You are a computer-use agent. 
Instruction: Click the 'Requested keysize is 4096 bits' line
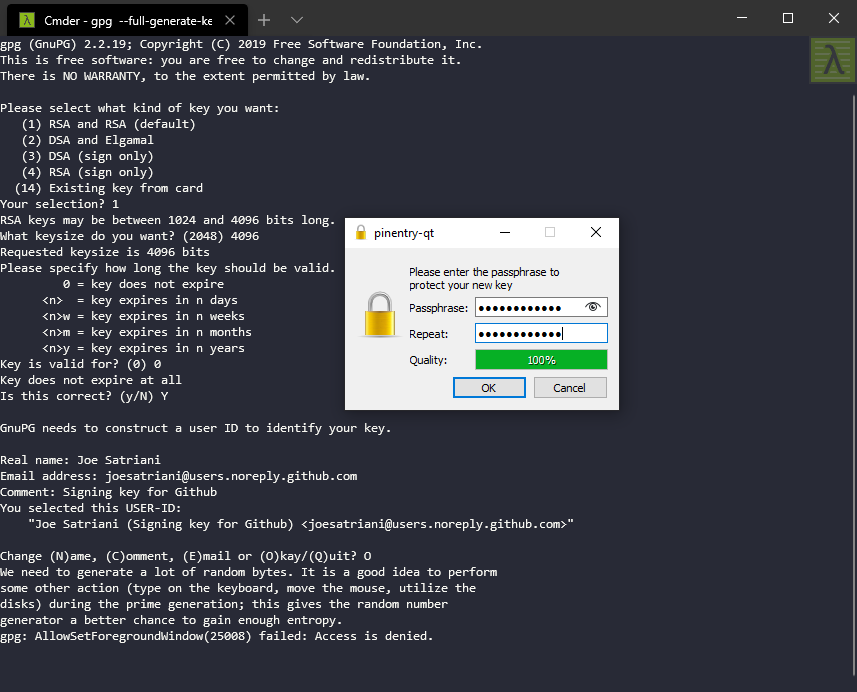[105, 252]
